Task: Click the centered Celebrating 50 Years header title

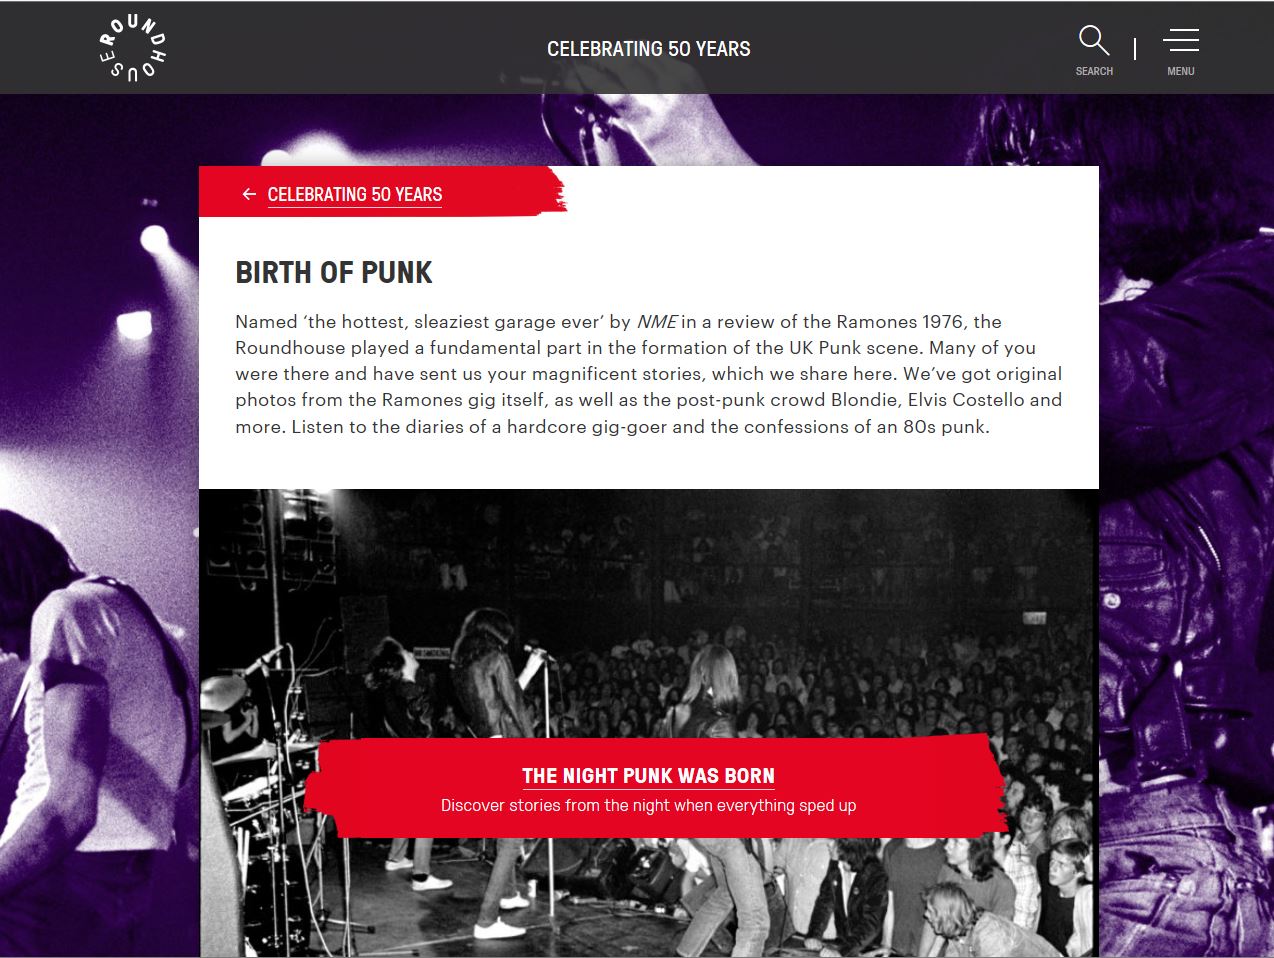Action: pyautogui.click(x=648, y=48)
